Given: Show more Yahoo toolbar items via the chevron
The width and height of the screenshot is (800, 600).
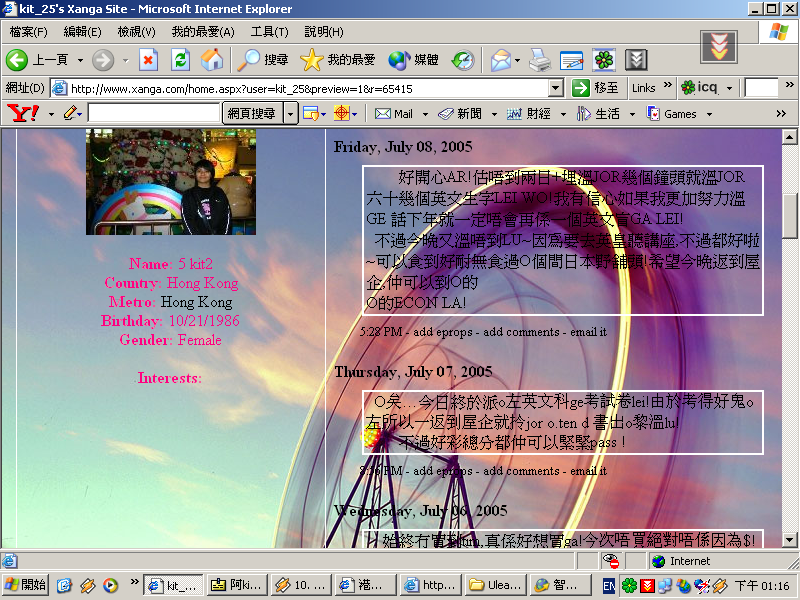Looking at the screenshot, I should point(781,113).
